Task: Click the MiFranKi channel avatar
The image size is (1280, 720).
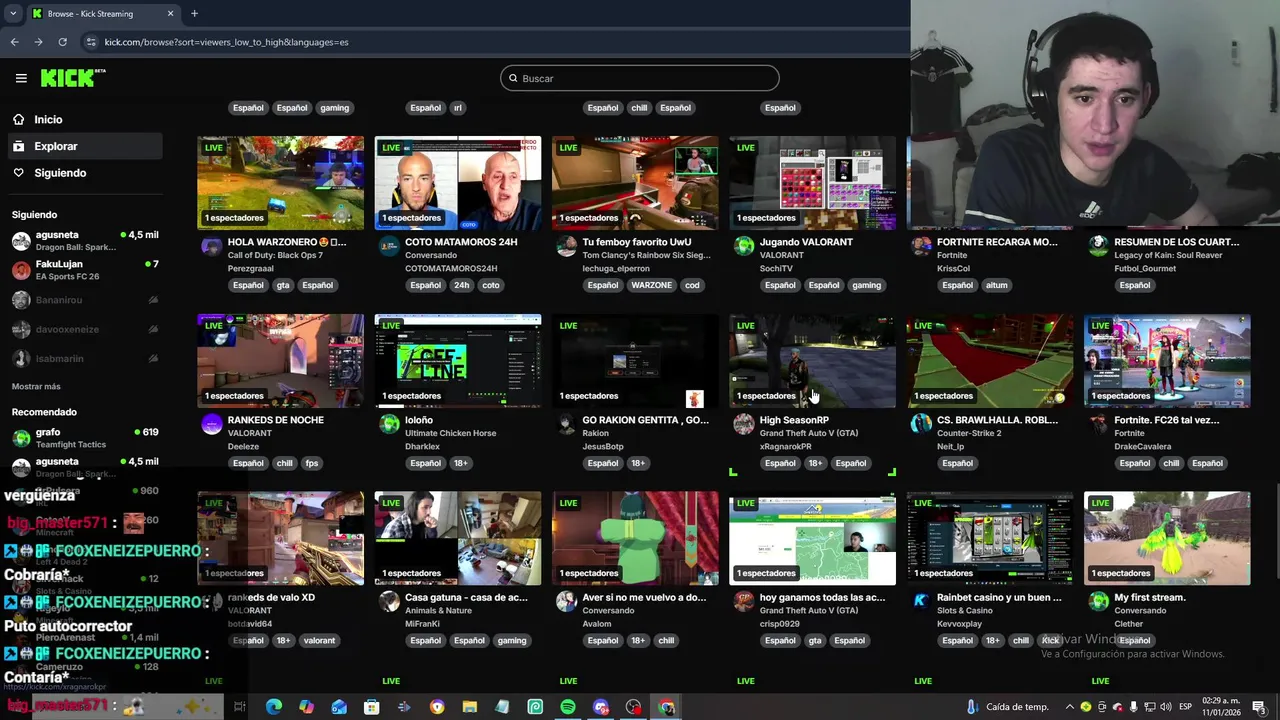Action: (389, 601)
